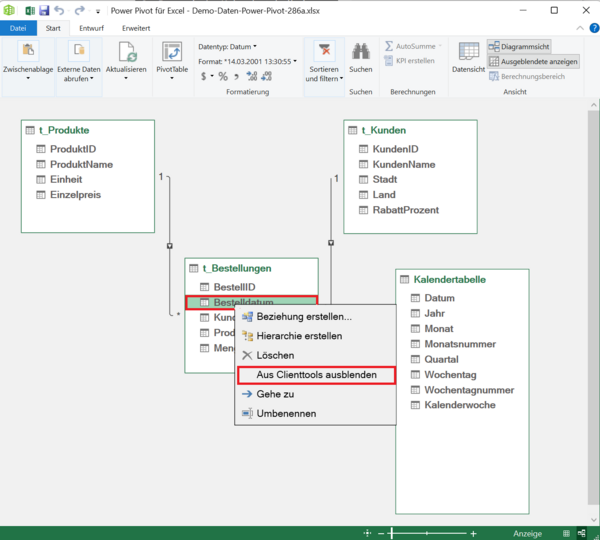Click the Zwischenablage clipboard icon
Screen dimensions: 600x540
coord(28,52)
